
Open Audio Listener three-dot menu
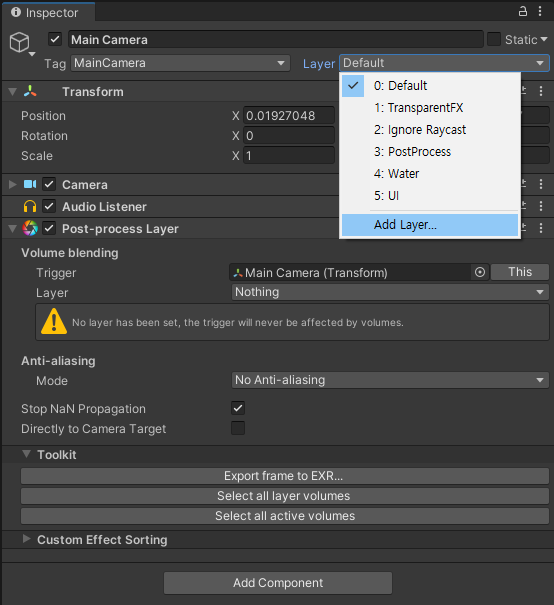click(x=541, y=206)
